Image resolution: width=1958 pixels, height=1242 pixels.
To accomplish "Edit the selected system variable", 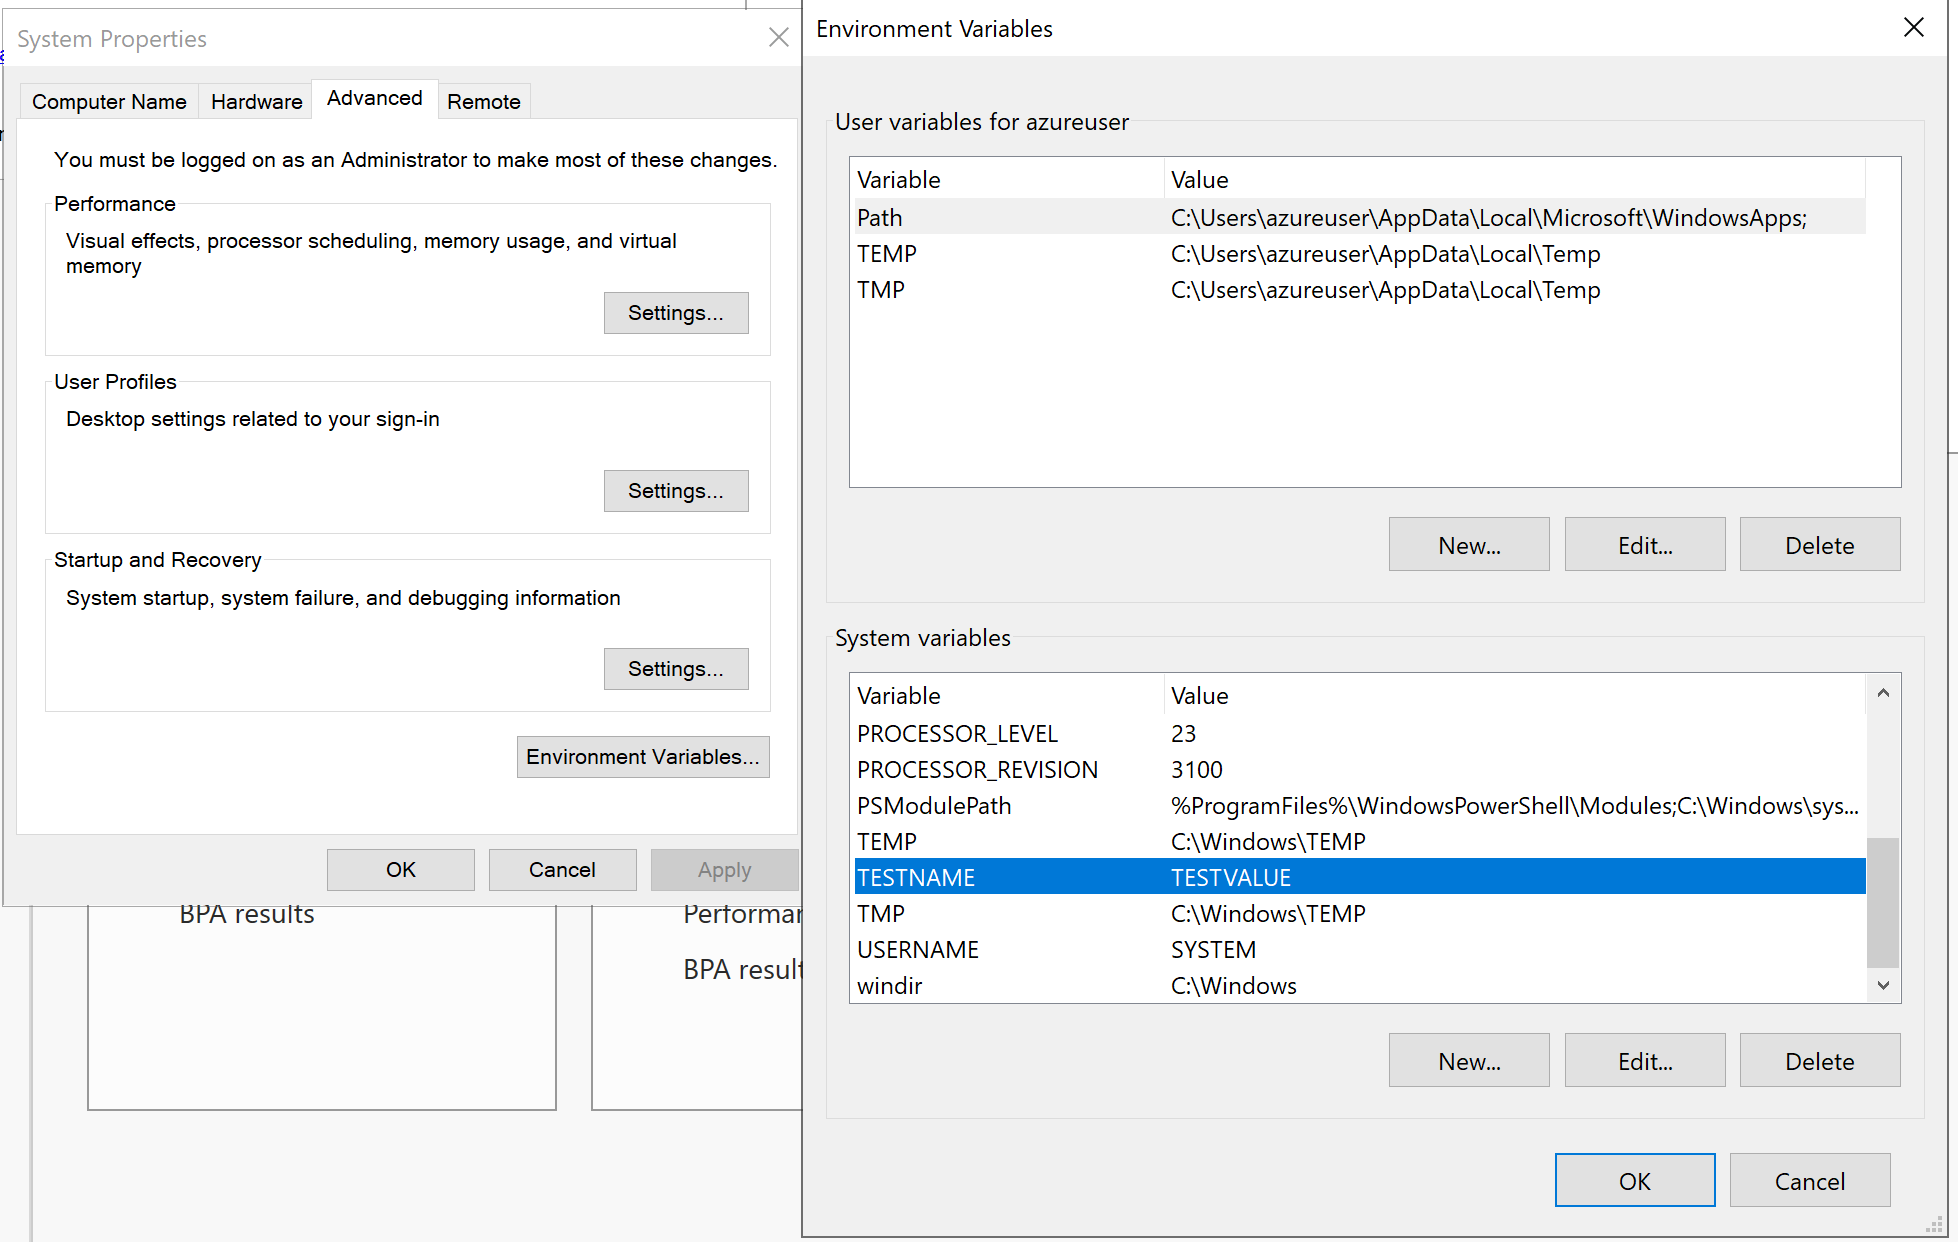I will [x=1644, y=1060].
